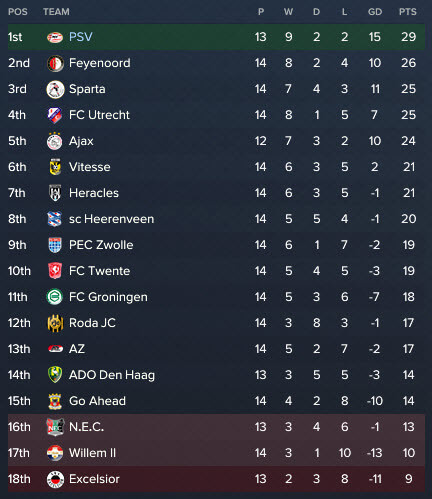Select the Willem II badge icon
This screenshot has width=432, height=499.
tap(55, 453)
